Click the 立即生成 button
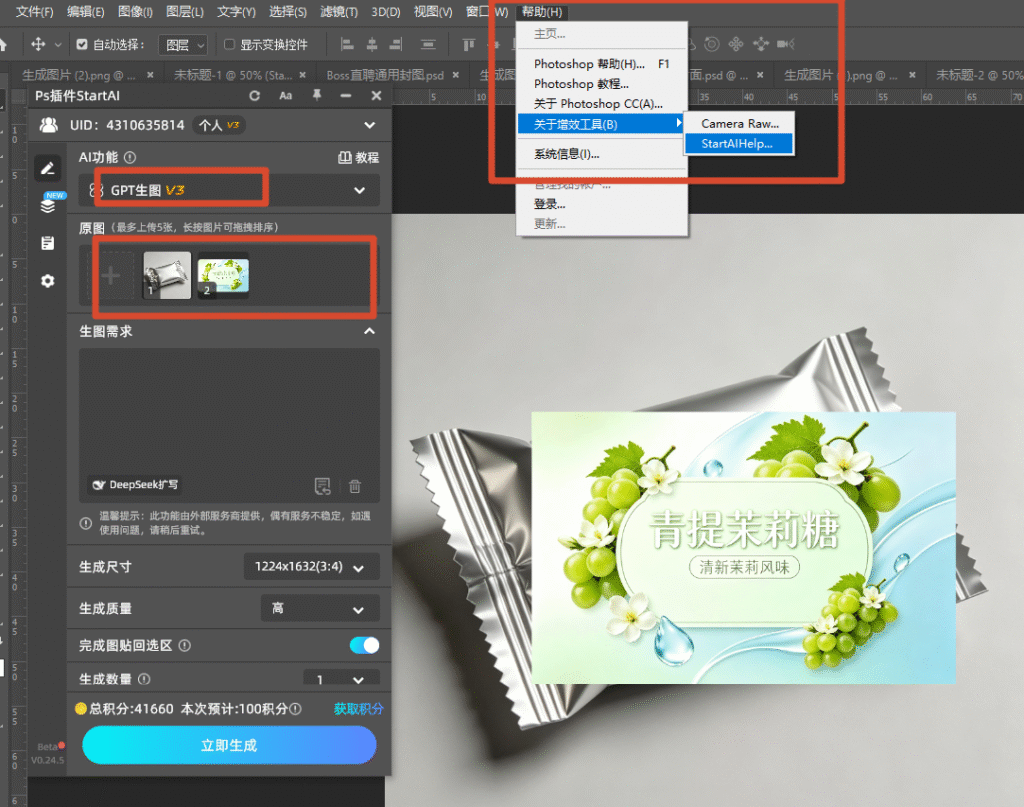The image size is (1024, 807). click(x=229, y=745)
